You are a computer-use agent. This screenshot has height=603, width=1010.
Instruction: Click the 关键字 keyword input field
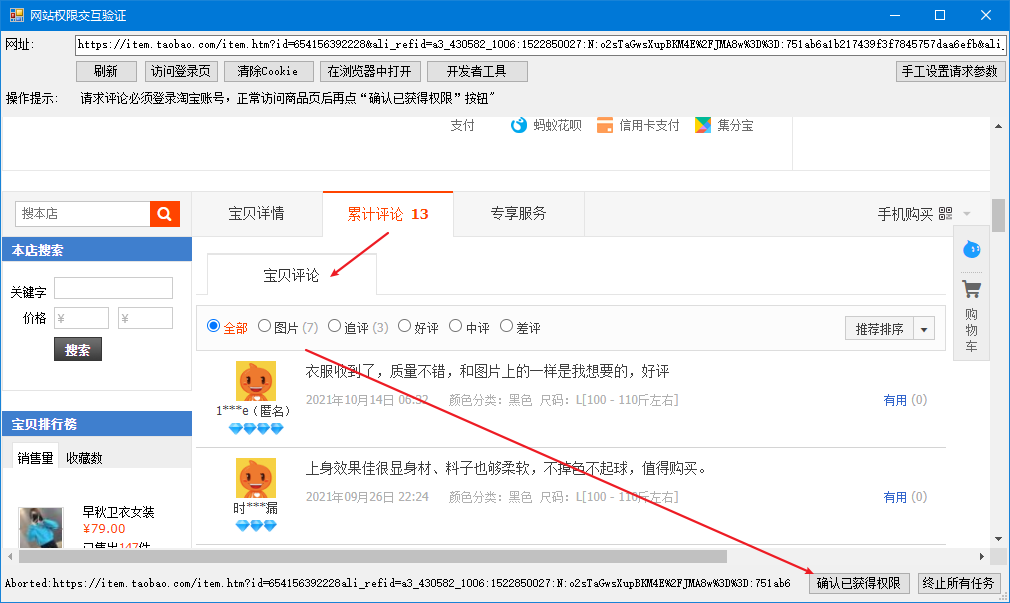click(113, 288)
